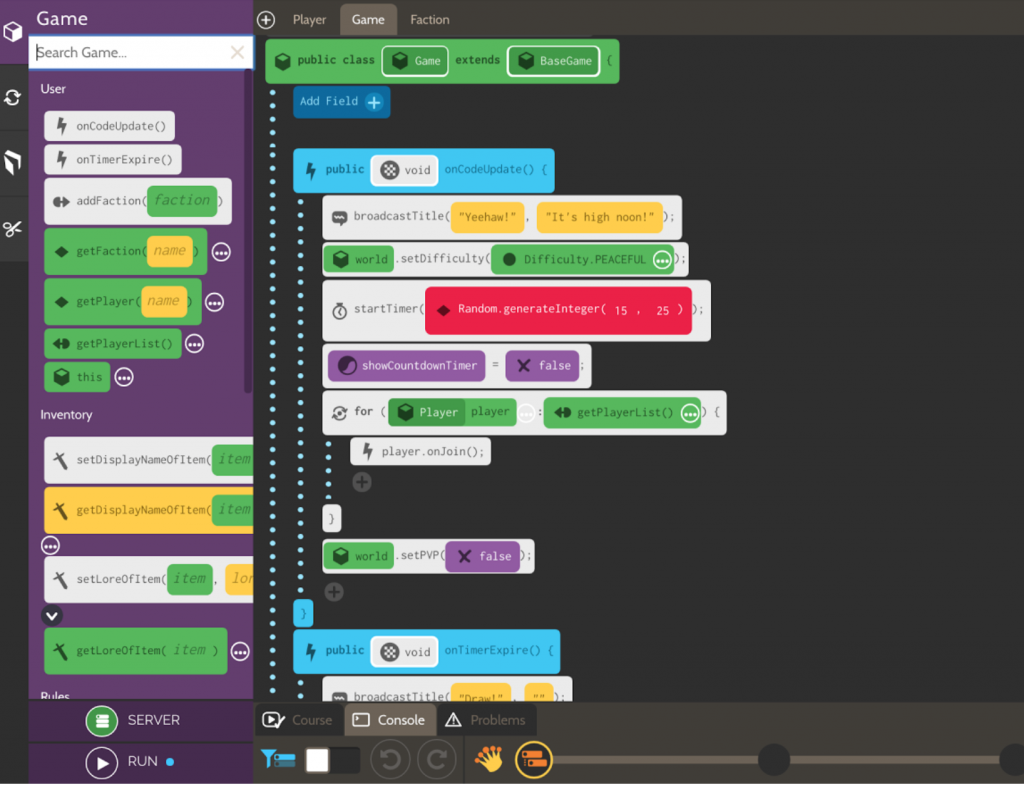Image resolution: width=1024 pixels, height=785 pixels.
Task: Click the orange blocks view icon
Action: 534,760
